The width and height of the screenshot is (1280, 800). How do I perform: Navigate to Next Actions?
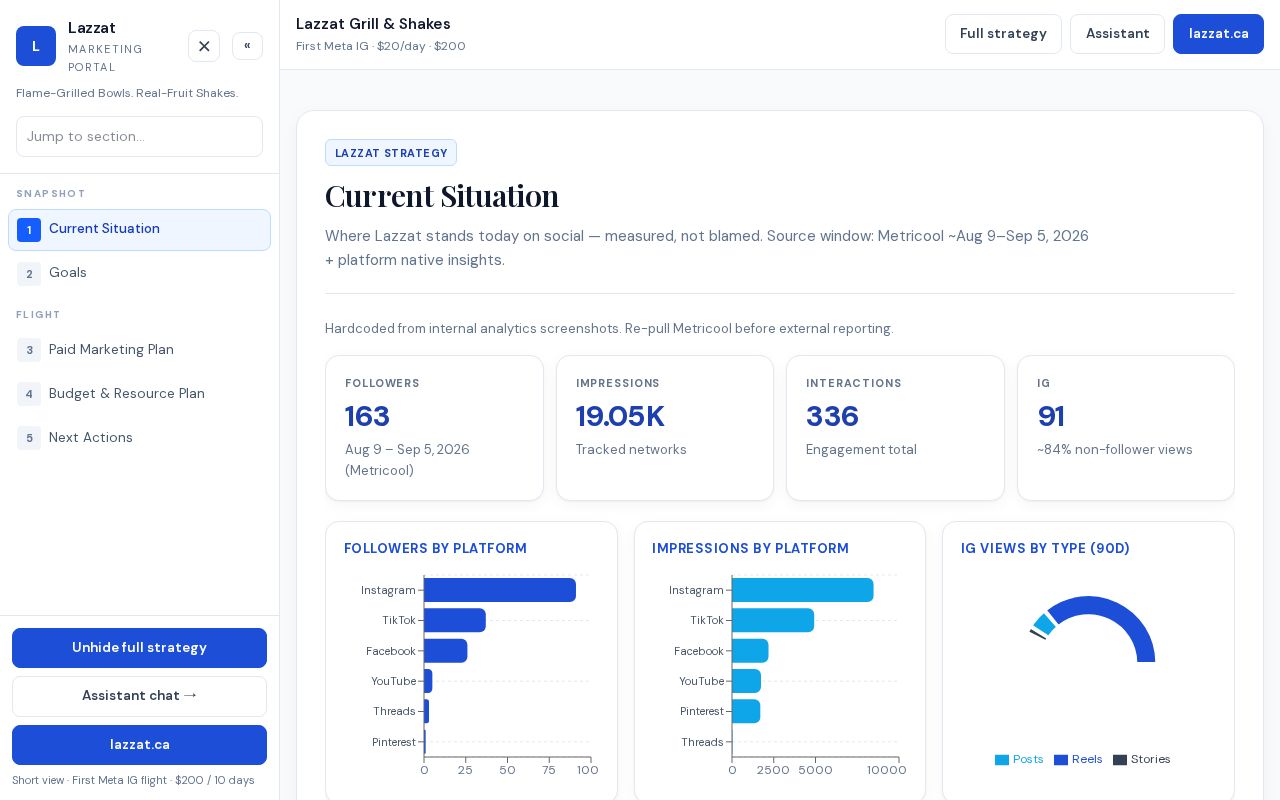(139, 438)
